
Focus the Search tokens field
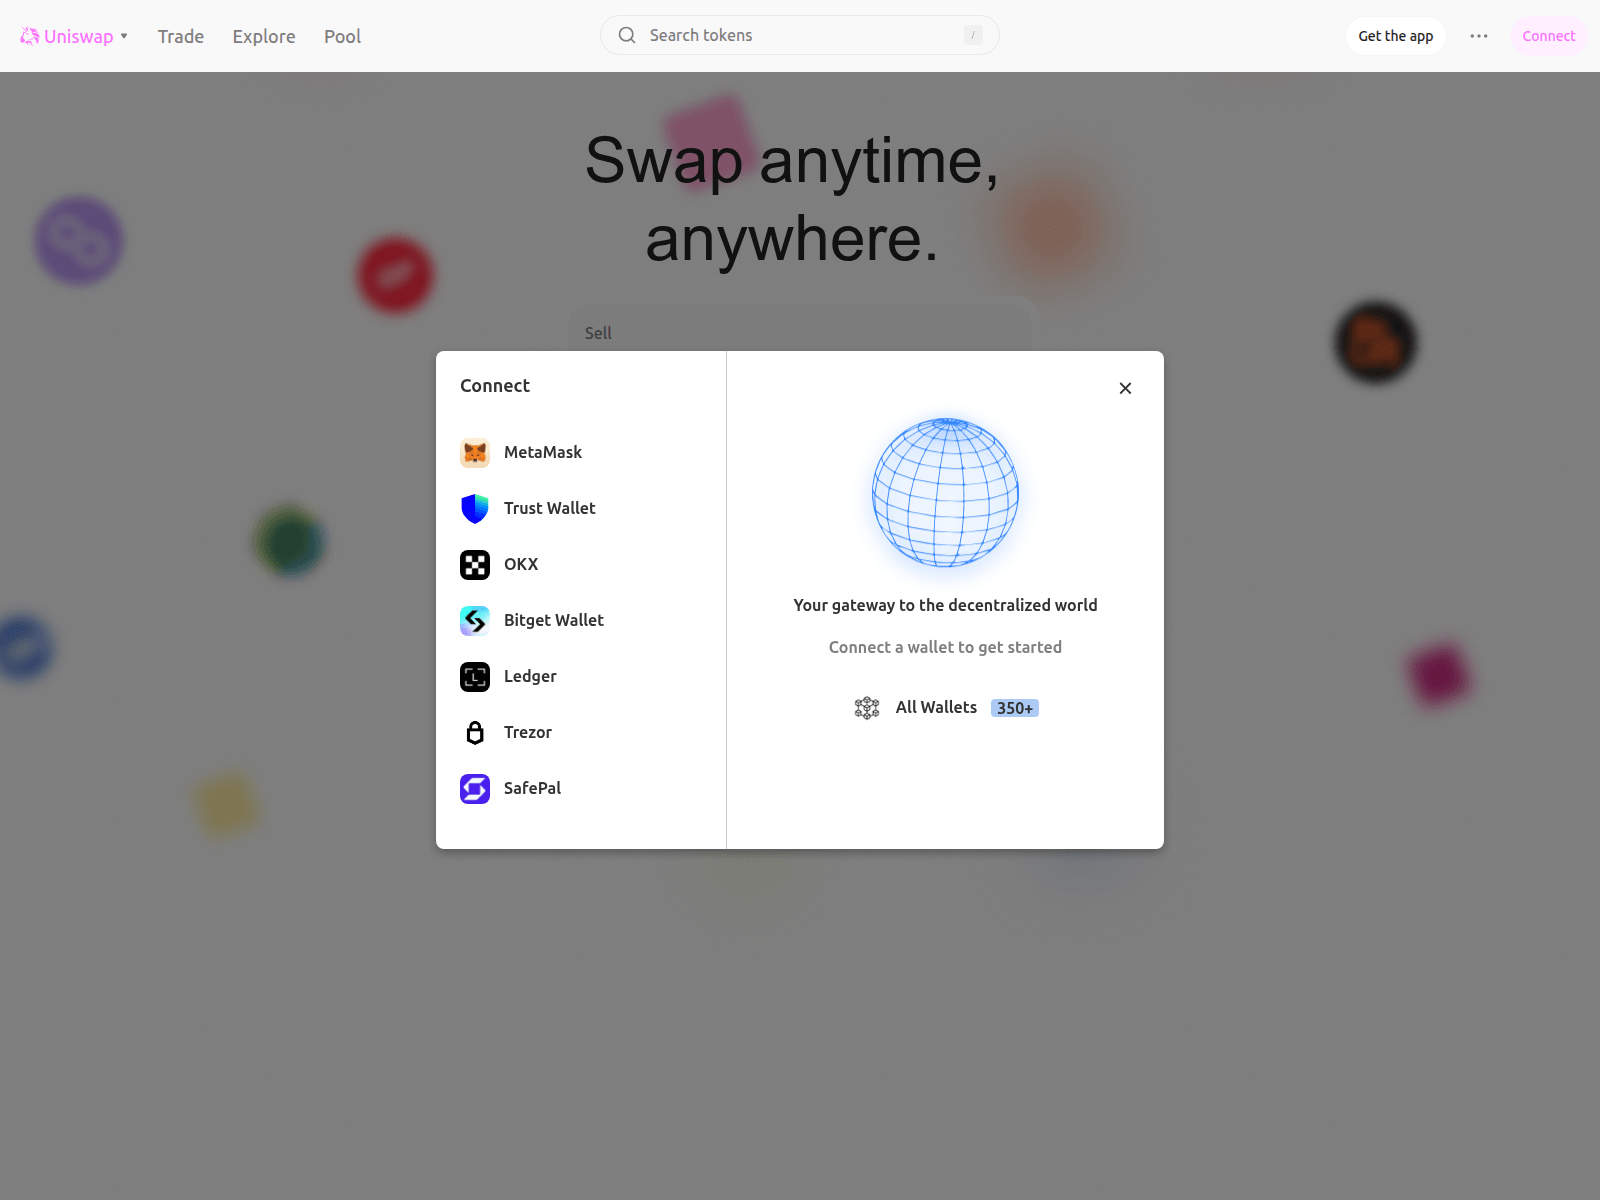click(x=800, y=35)
